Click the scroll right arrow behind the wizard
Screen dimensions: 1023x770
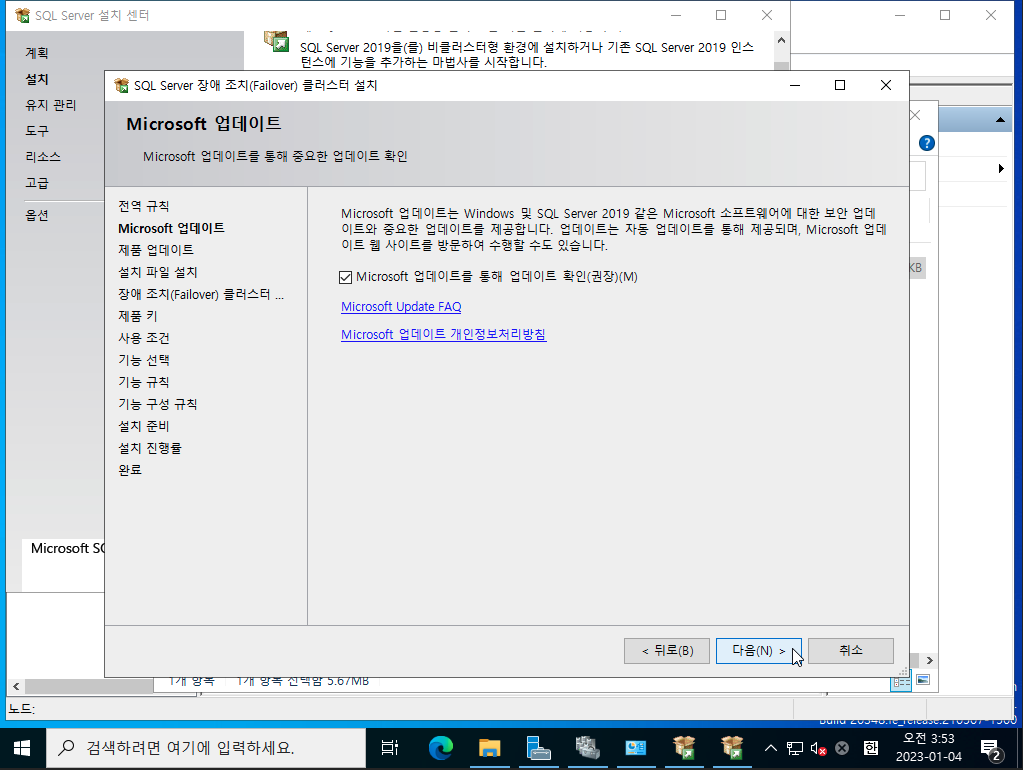point(930,660)
